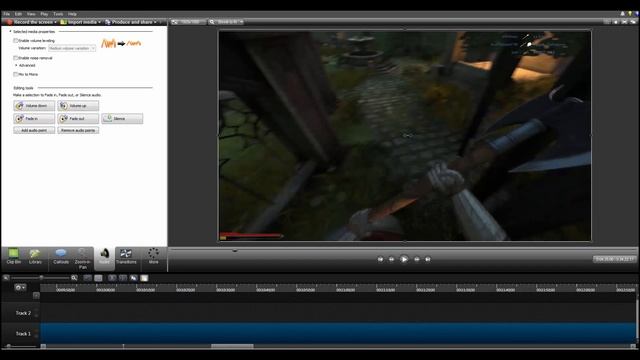
Task: Click the Fade in button
Action: (34, 118)
